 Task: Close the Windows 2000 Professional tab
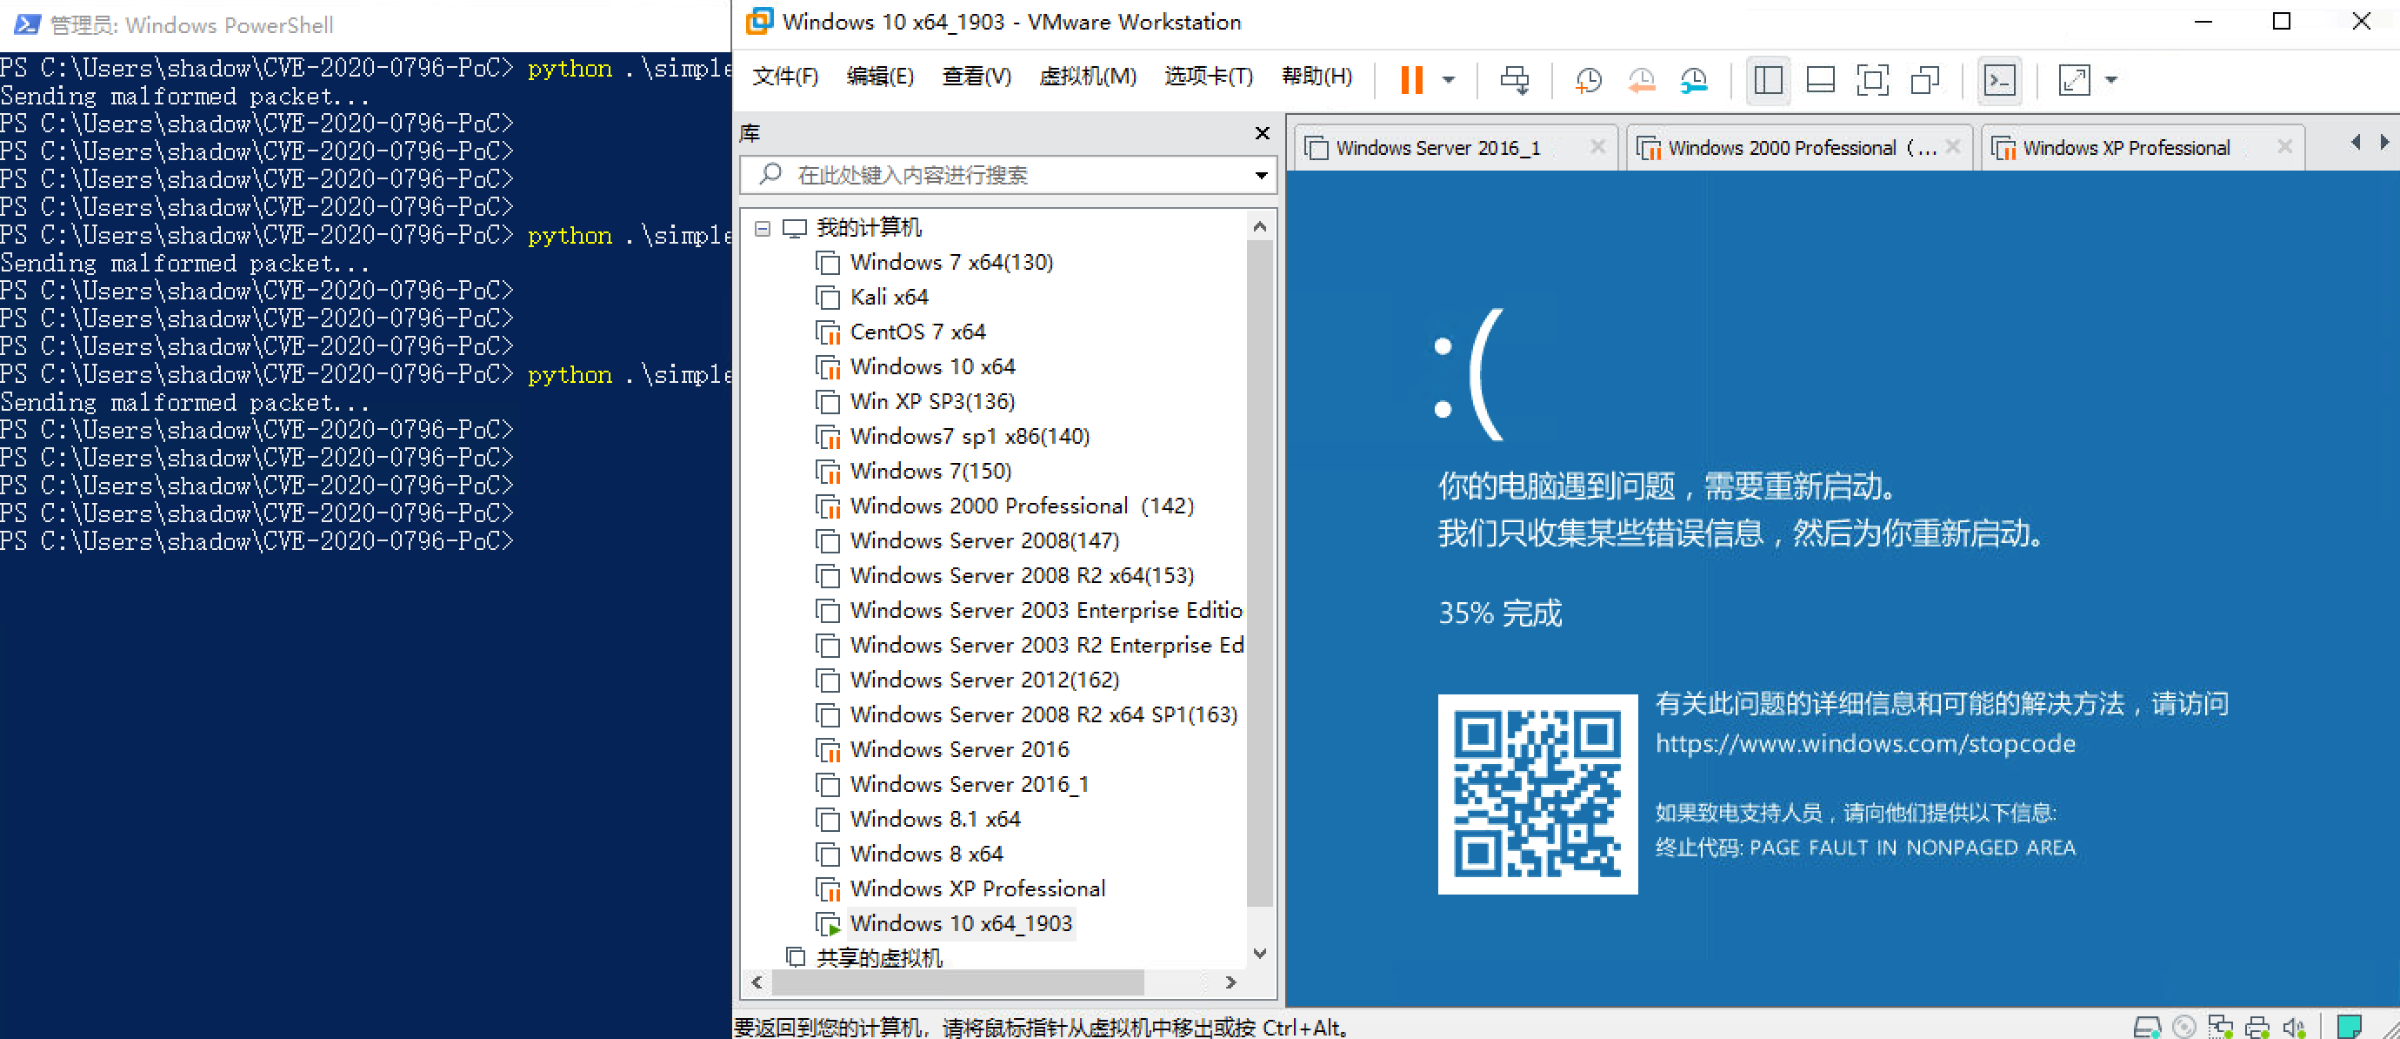1952,147
